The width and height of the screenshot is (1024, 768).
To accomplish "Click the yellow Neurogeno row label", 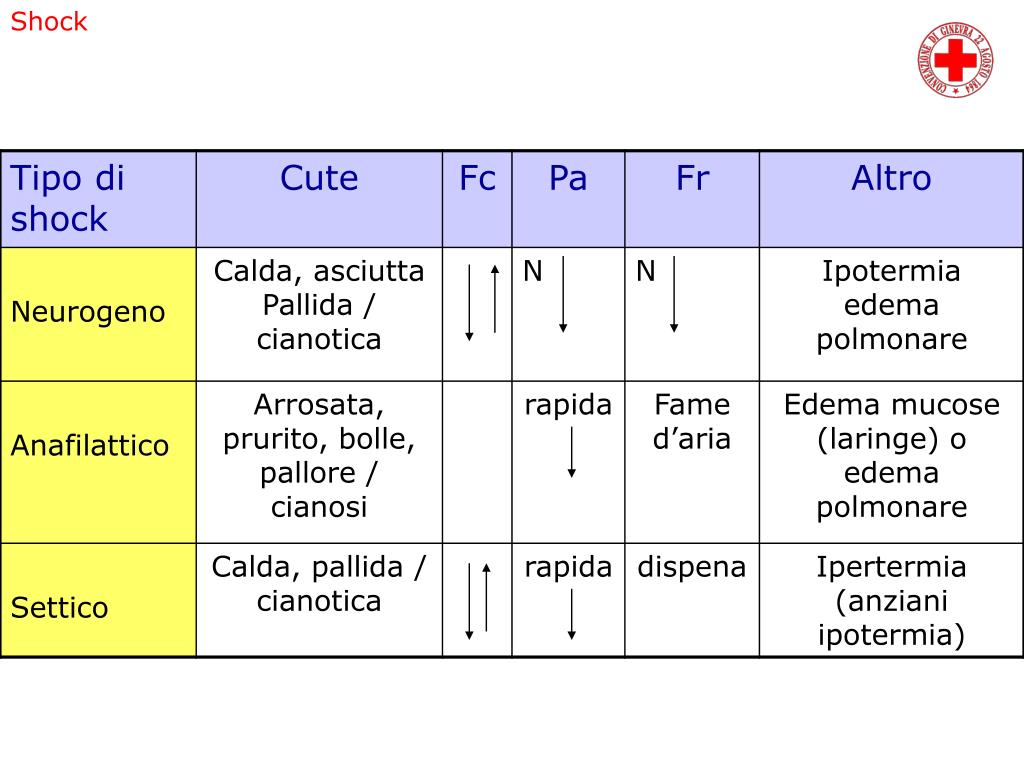I will point(99,314).
